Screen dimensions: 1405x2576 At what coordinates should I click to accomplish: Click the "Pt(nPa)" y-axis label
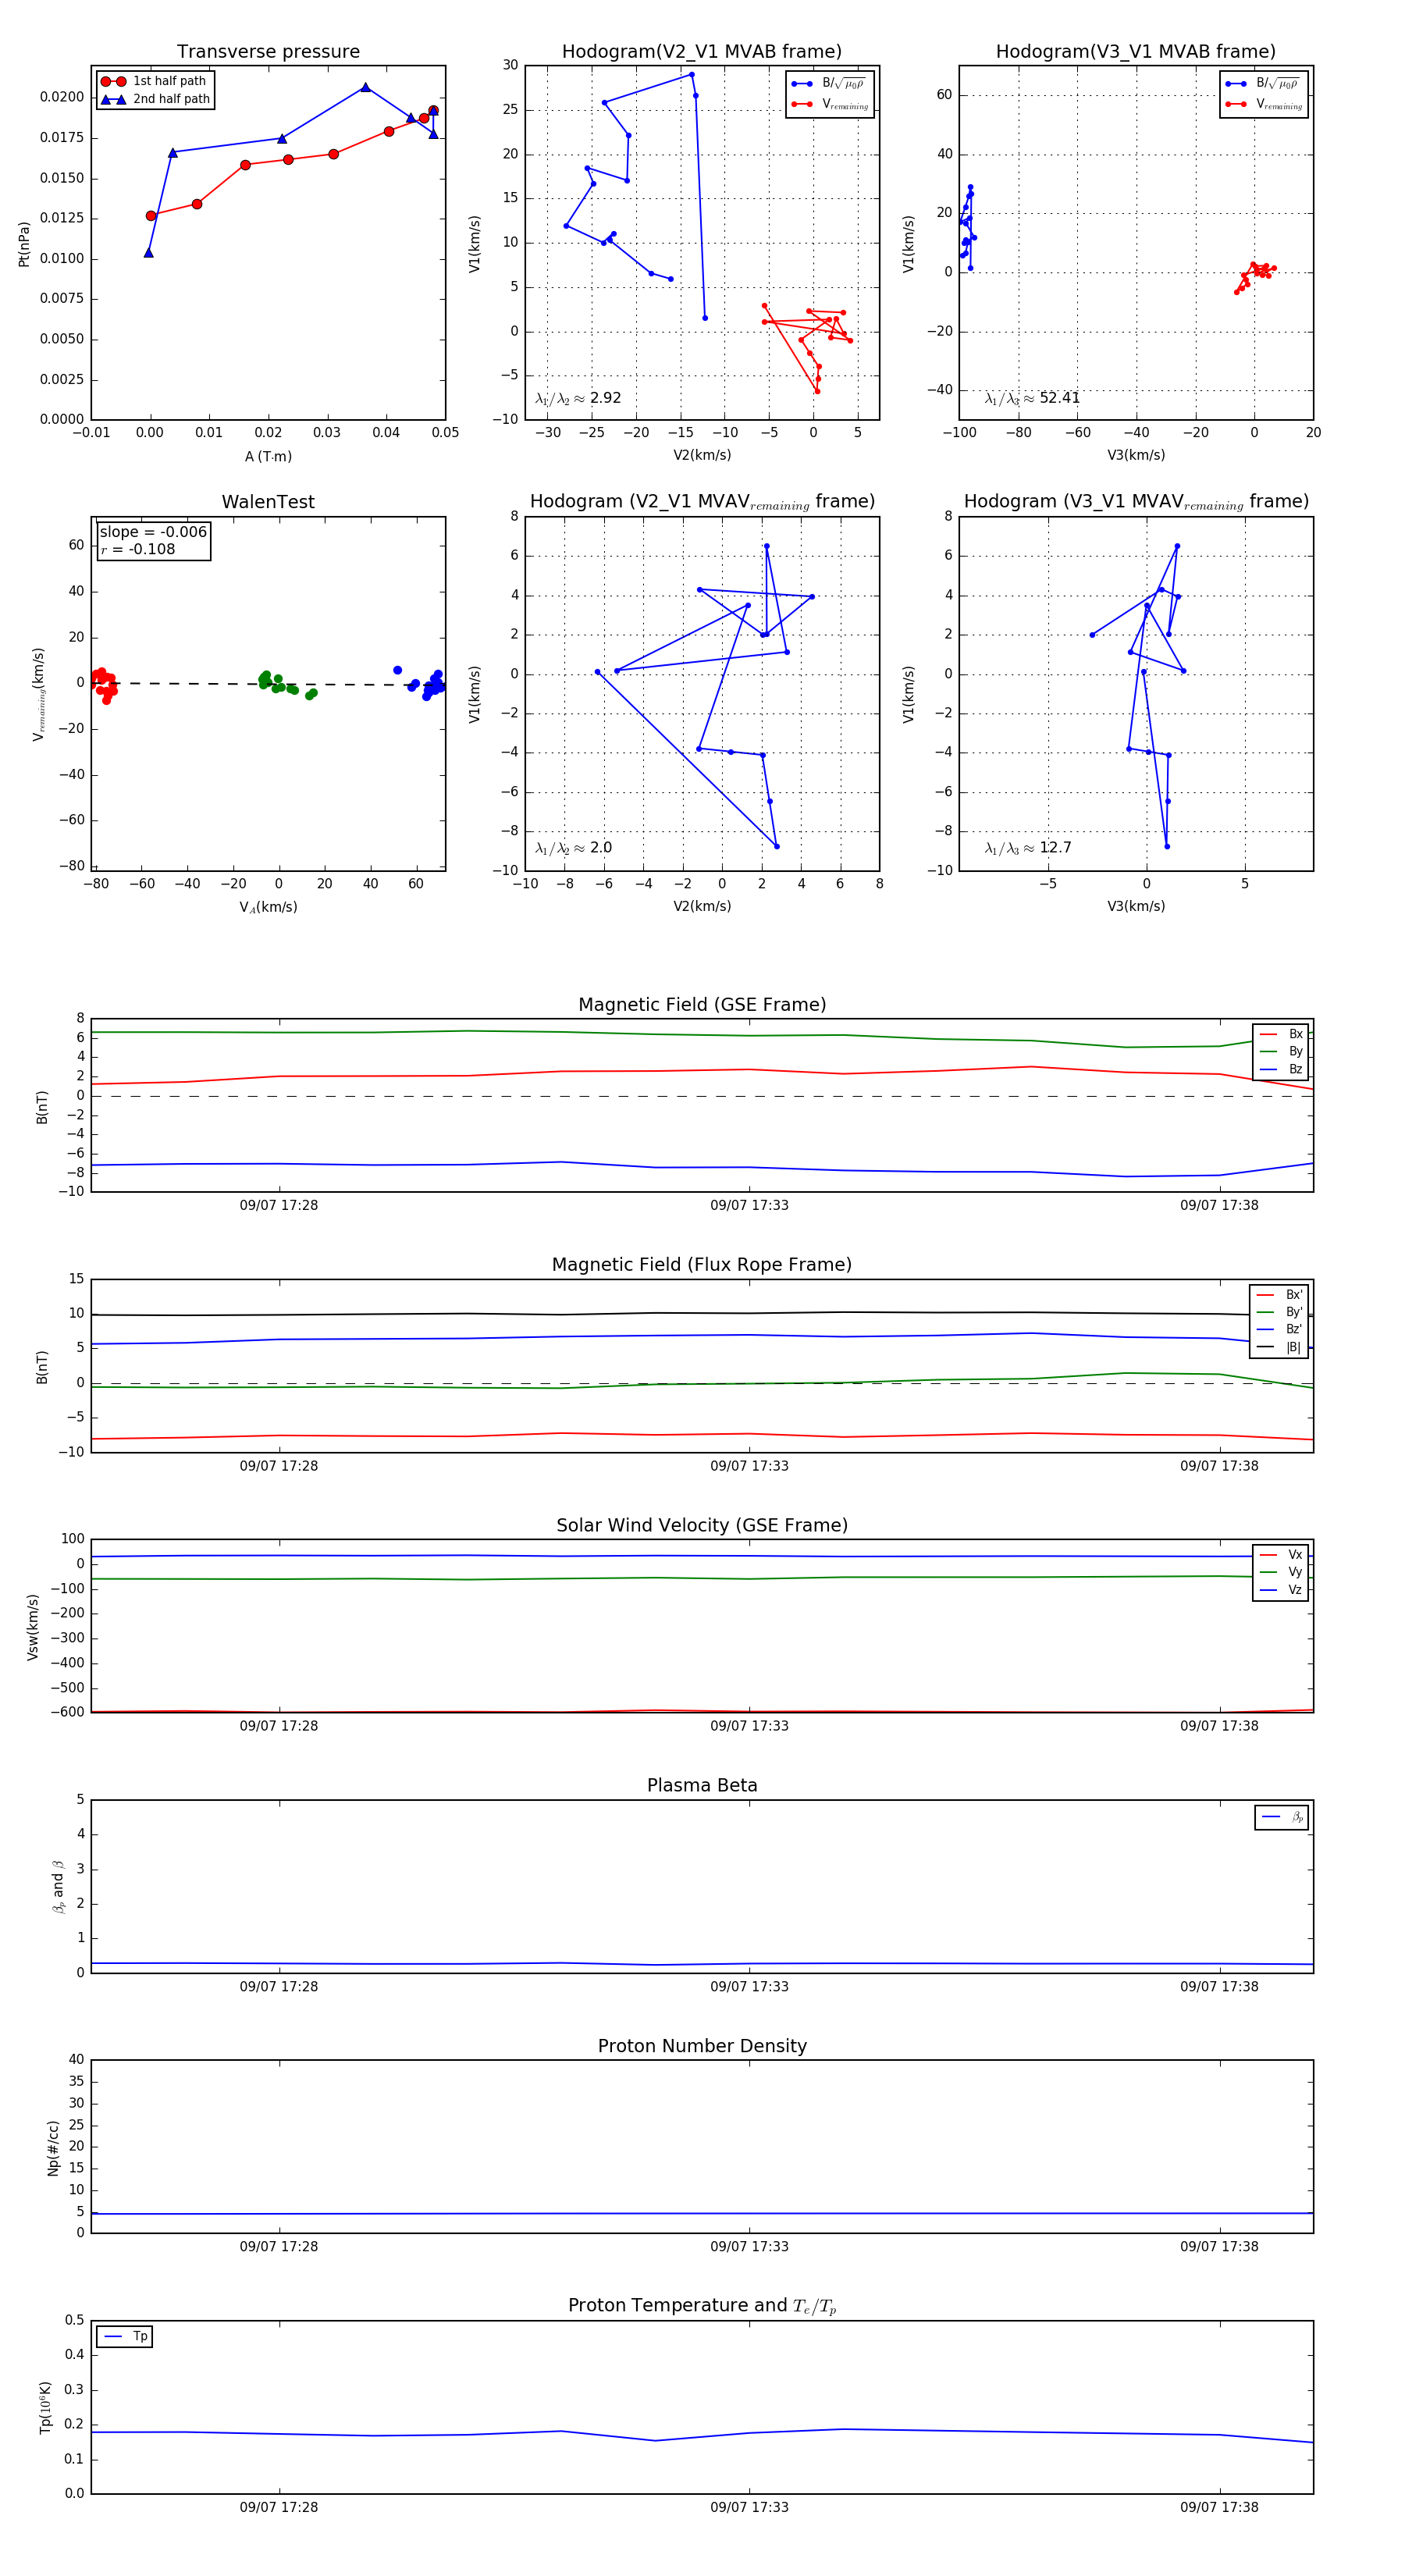(x=24, y=244)
